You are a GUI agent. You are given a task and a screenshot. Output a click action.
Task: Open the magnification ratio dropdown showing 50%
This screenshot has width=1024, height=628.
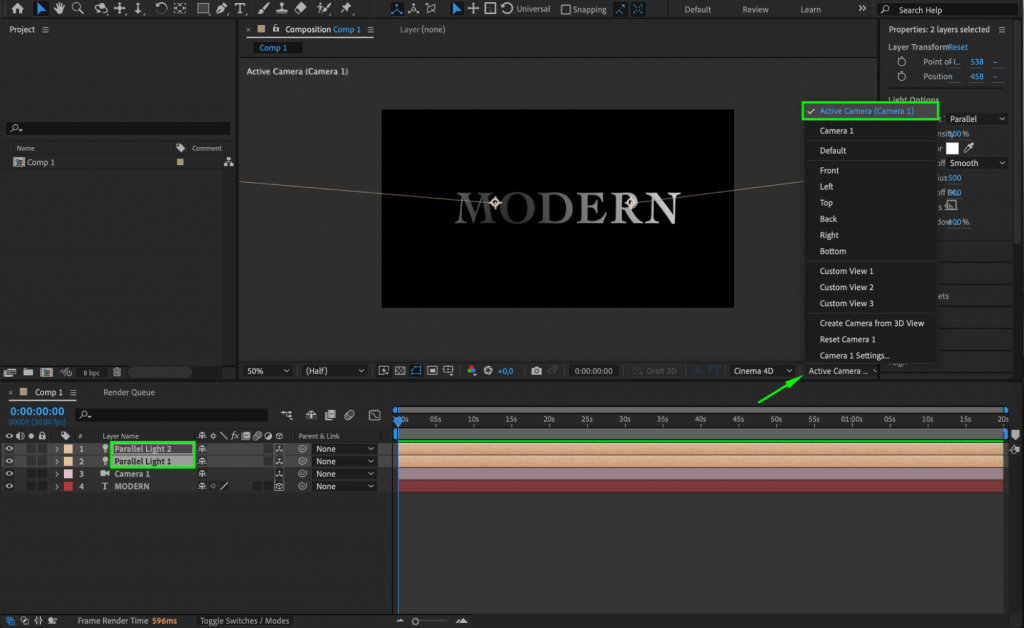click(x=266, y=370)
